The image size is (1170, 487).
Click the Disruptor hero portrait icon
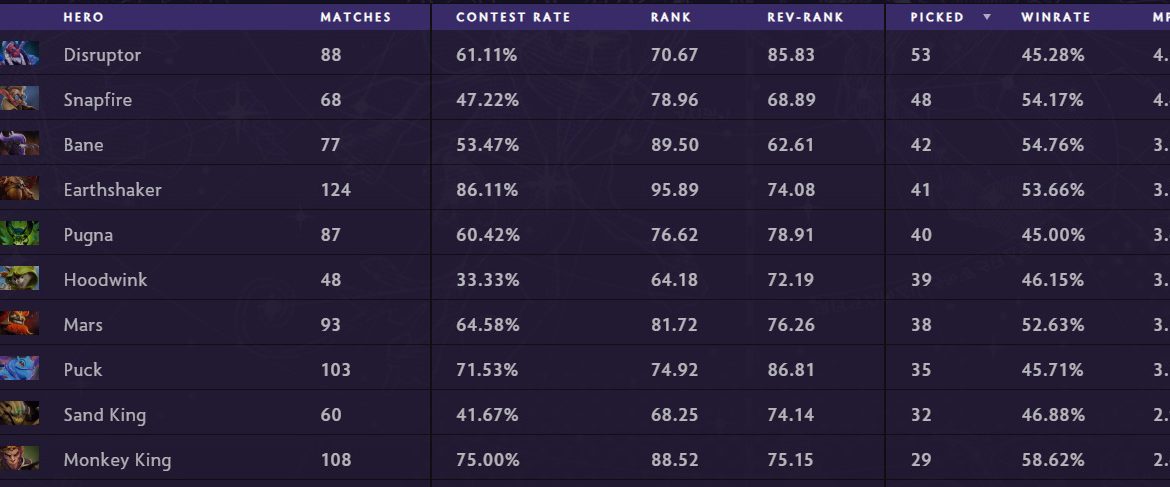point(20,54)
